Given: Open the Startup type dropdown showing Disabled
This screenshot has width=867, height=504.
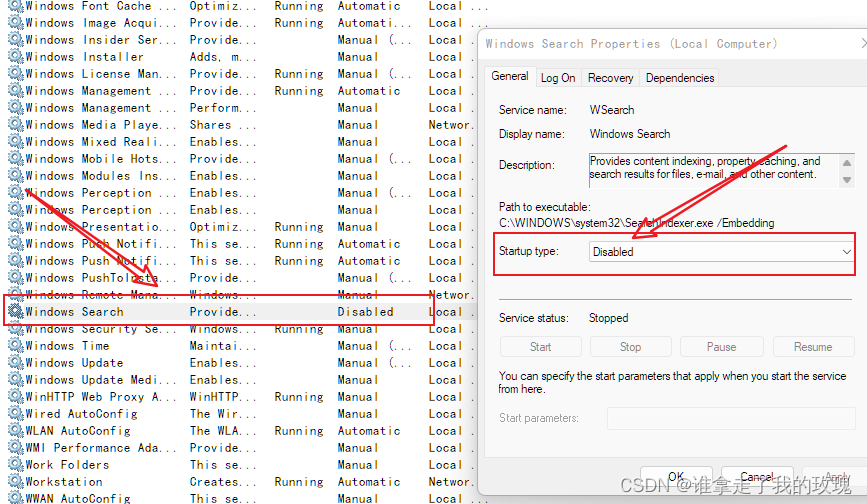Looking at the screenshot, I should coord(722,251).
